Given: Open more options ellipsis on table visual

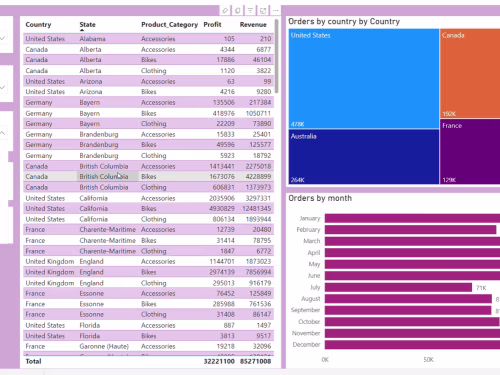Looking at the screenshot, I should click(x=276, y=11).
